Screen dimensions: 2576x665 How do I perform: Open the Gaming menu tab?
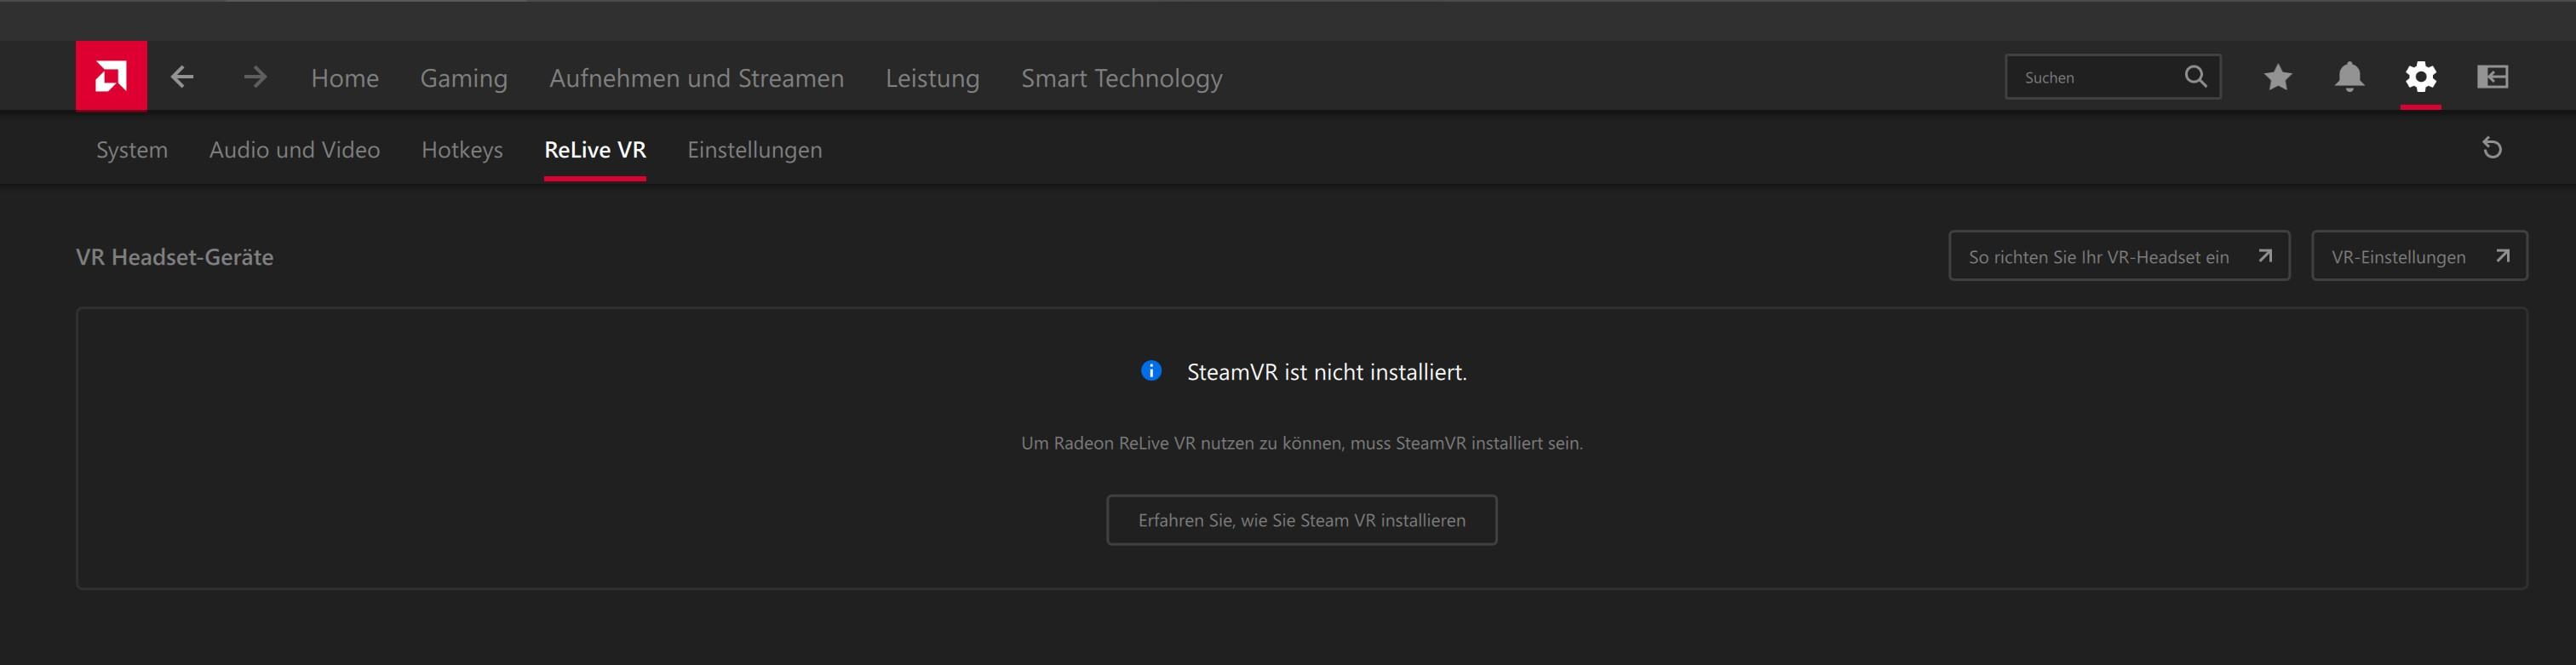pyautogui.click(x=464, y=78)
